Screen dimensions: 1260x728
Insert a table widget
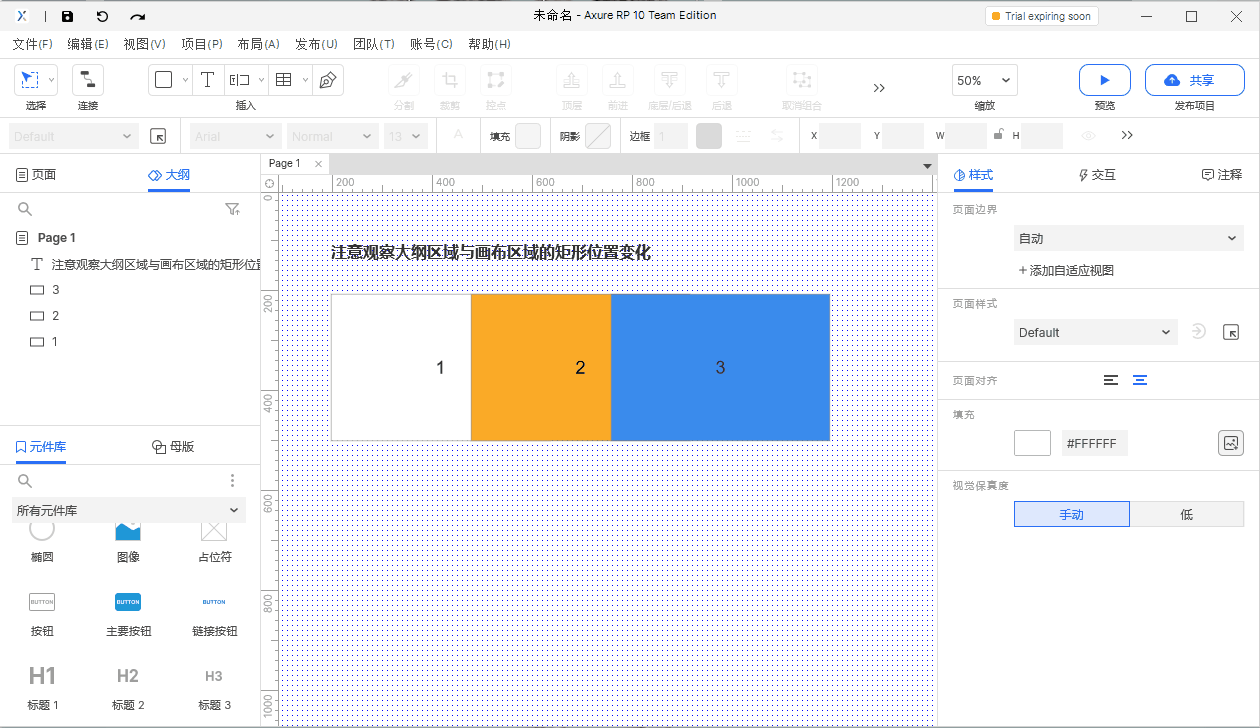coord(283,80)
